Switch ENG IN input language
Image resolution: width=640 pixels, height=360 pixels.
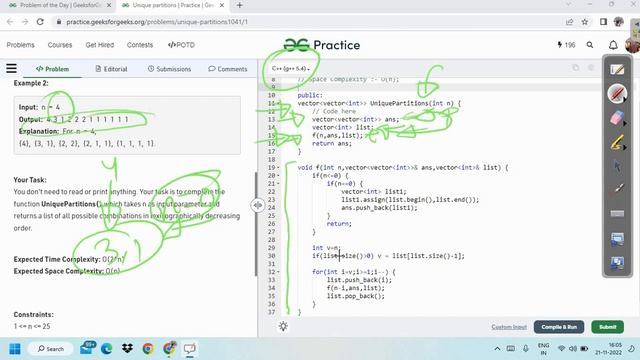tap(543, 349)
